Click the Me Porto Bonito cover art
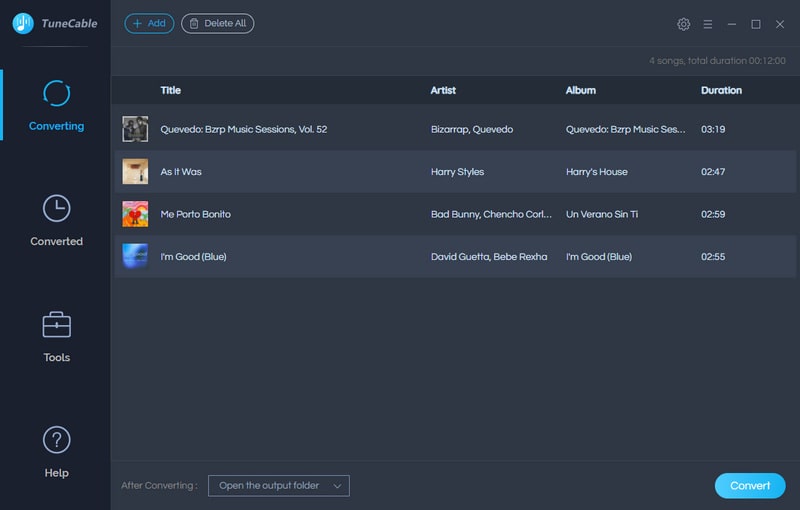The width and height of the screenshot is (800, 510). 135,214
